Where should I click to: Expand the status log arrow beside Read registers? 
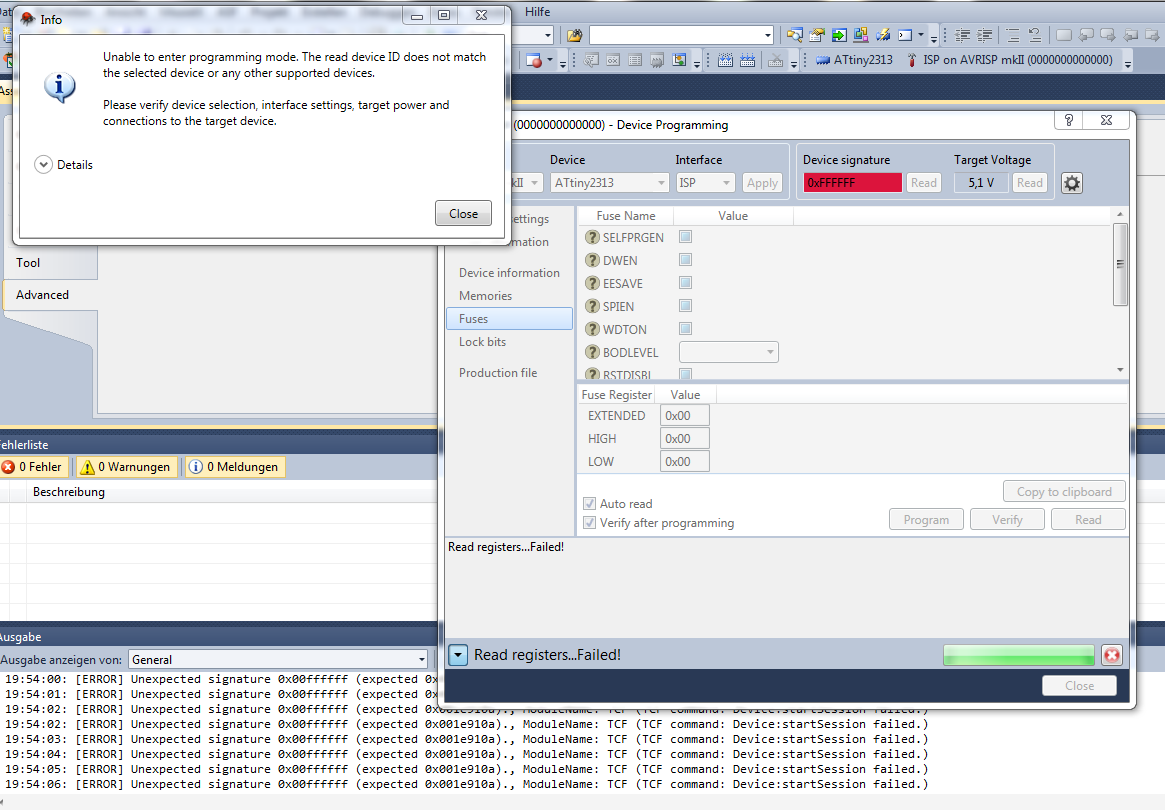[458, 655]
